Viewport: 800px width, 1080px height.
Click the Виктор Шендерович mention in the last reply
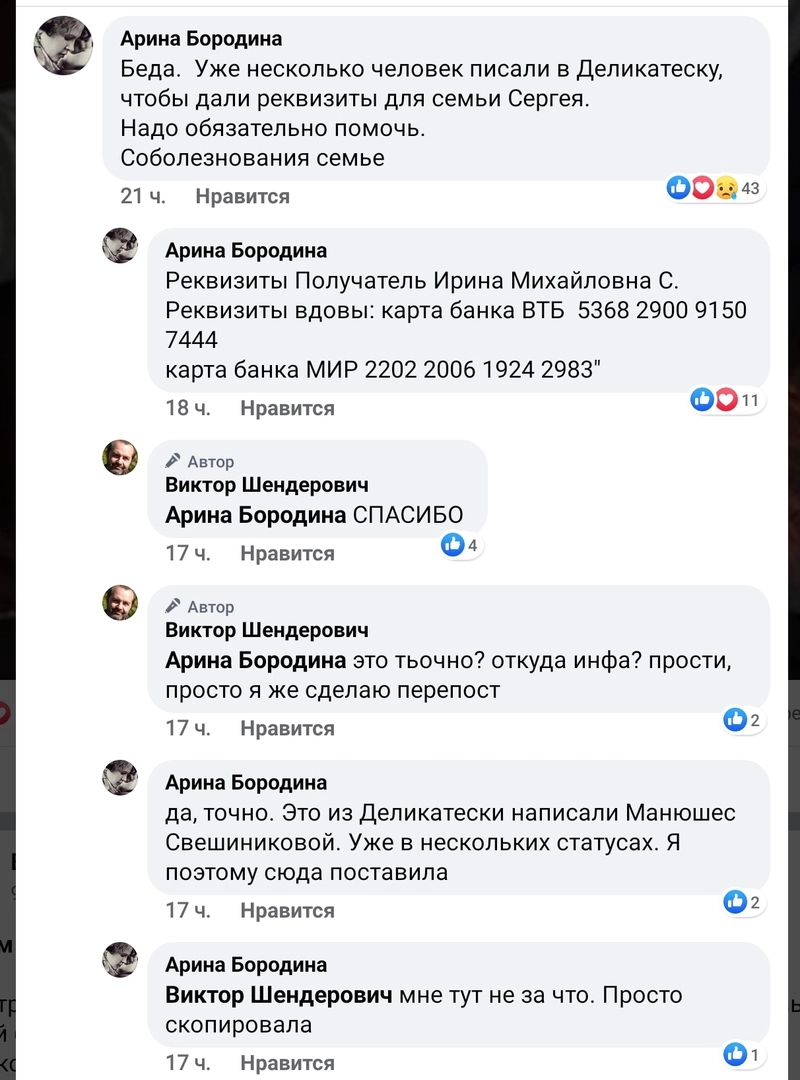coord(279,996)
